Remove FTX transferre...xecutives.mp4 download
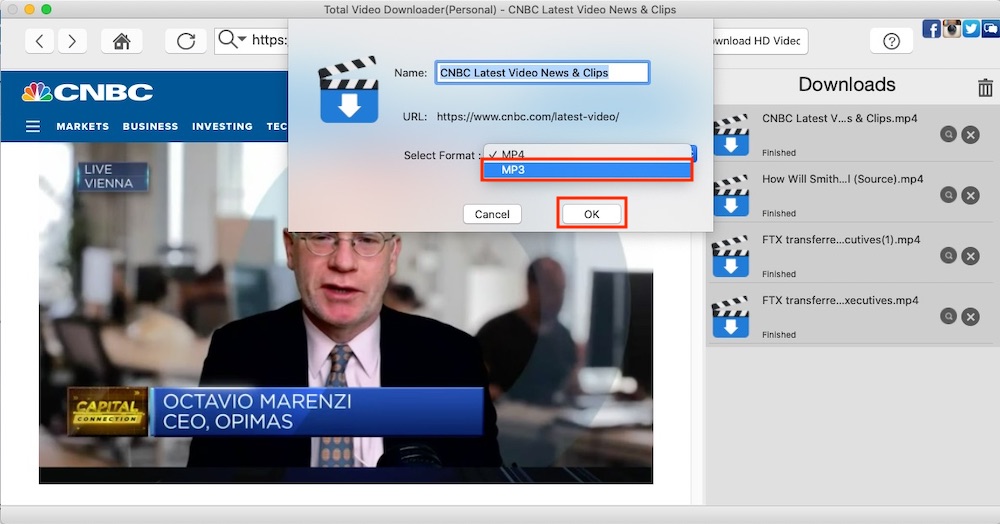 coord(971,316)
